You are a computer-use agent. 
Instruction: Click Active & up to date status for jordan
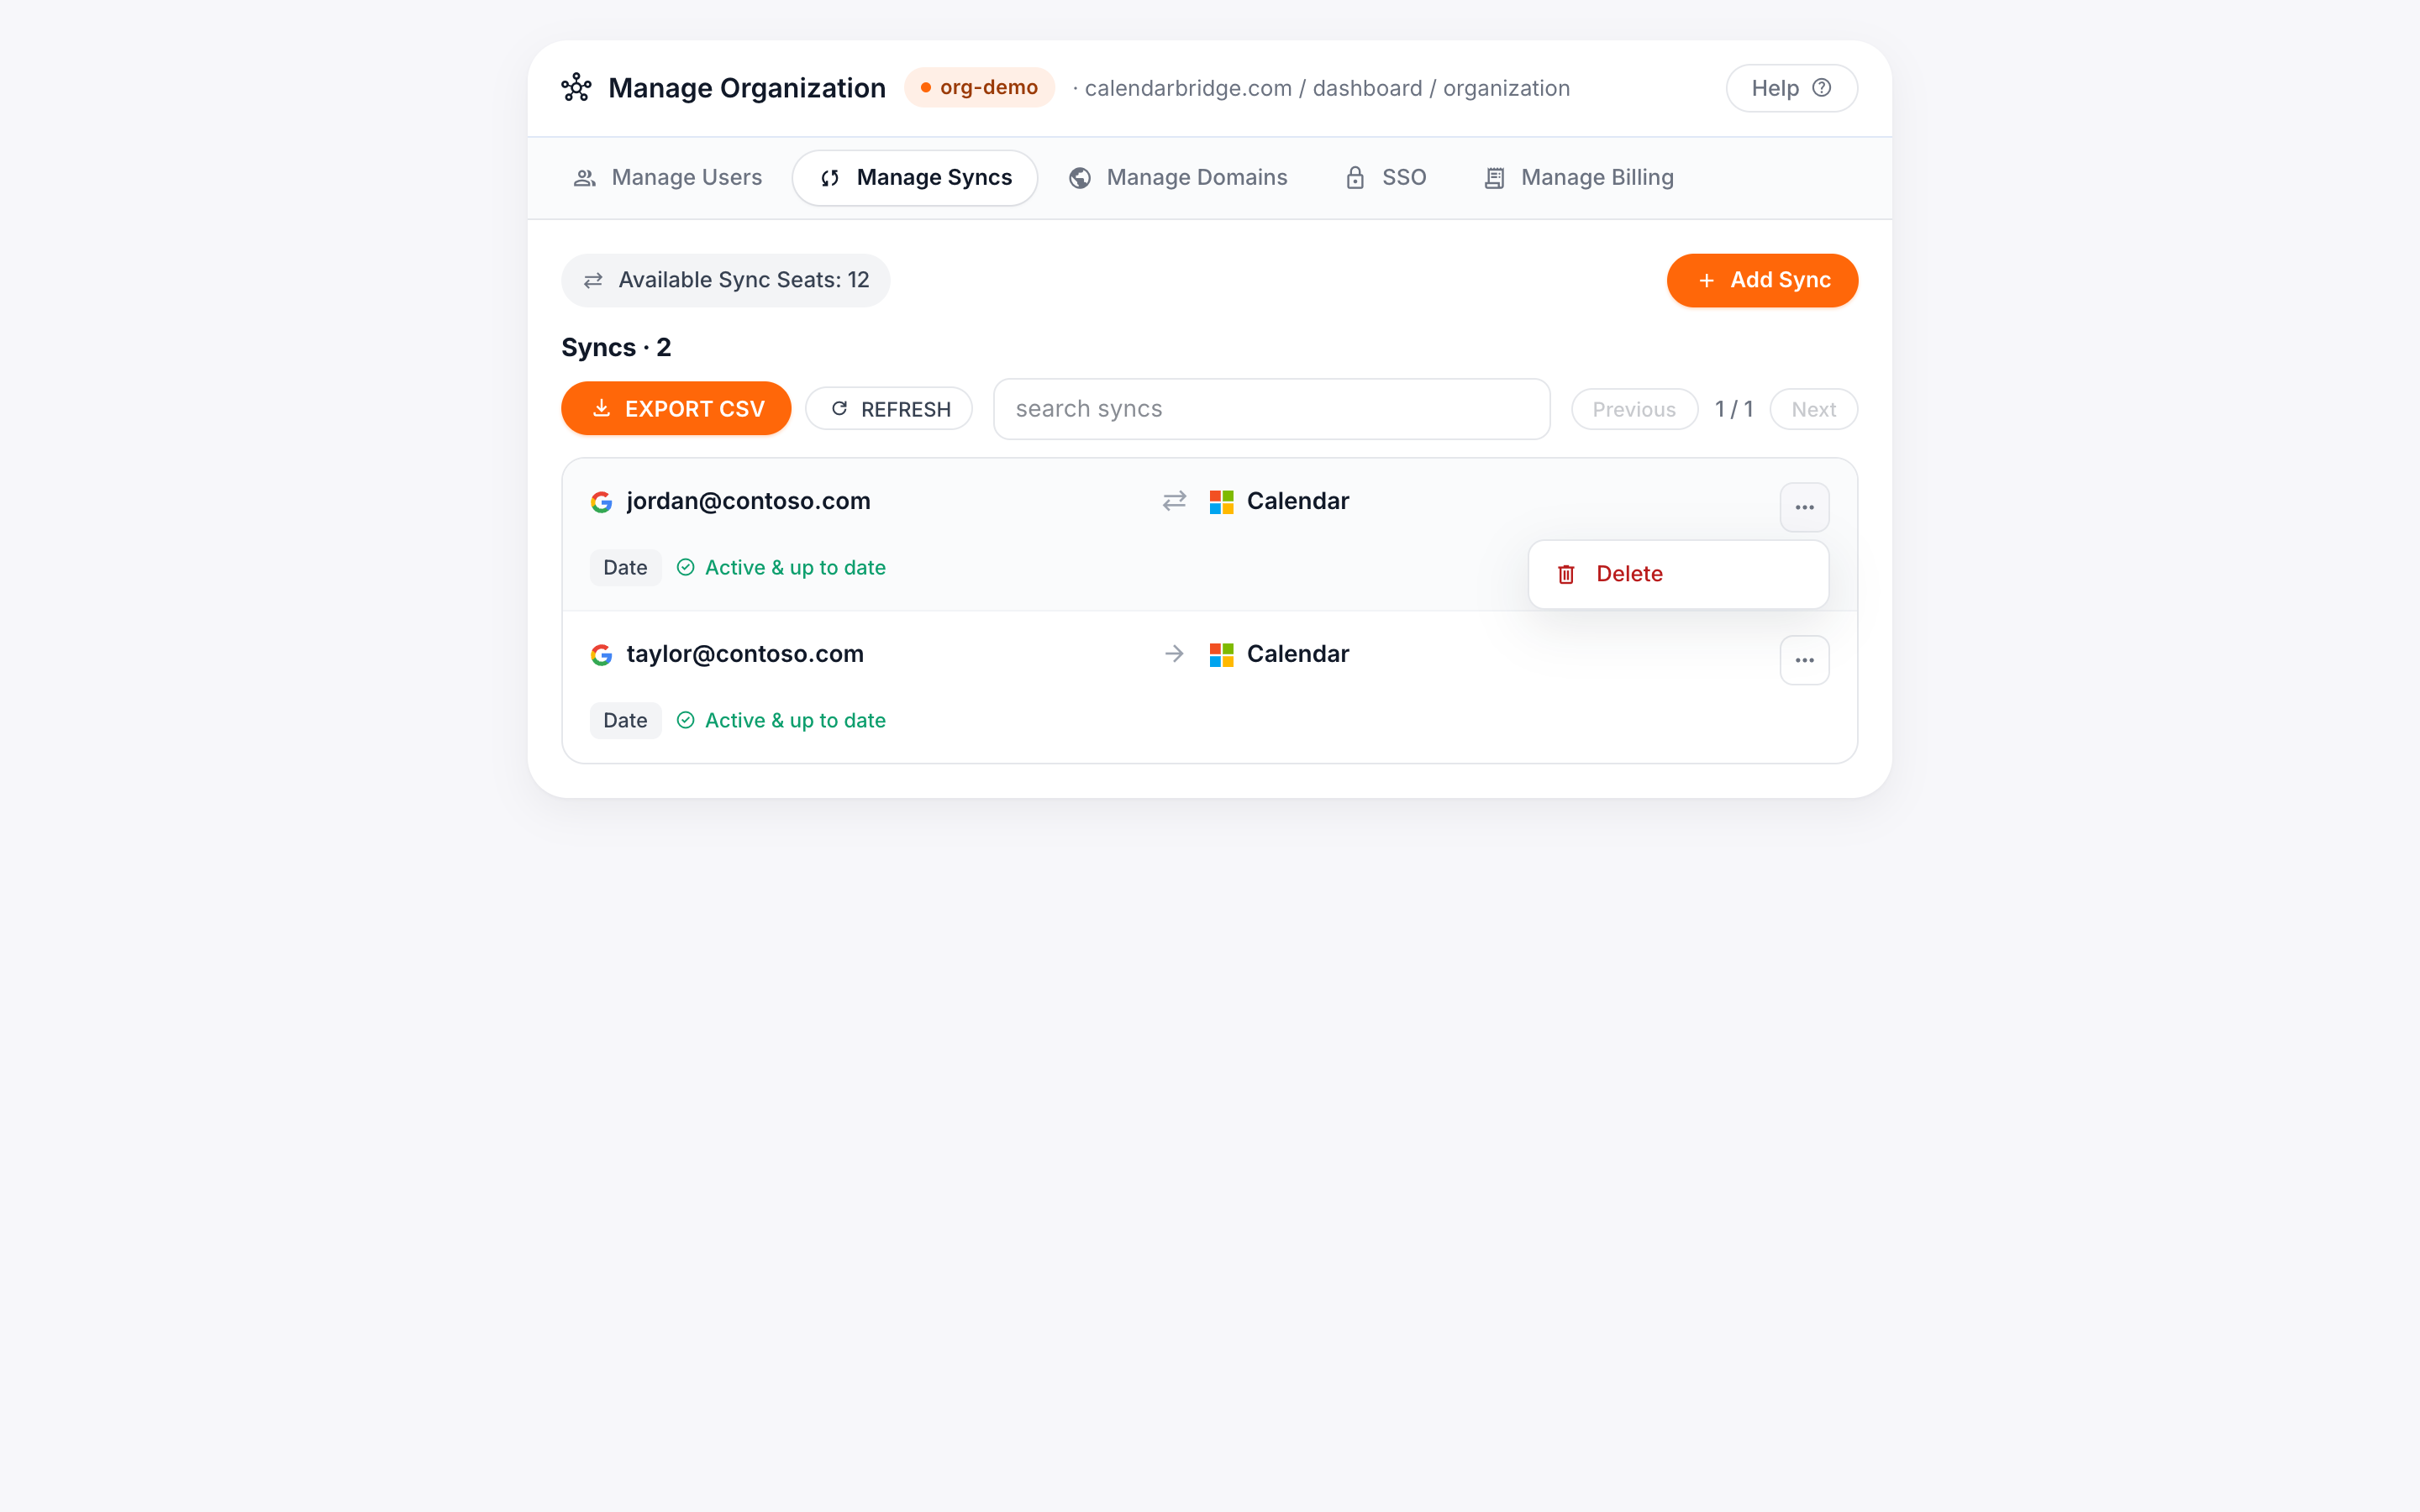(x=795, y=567)
